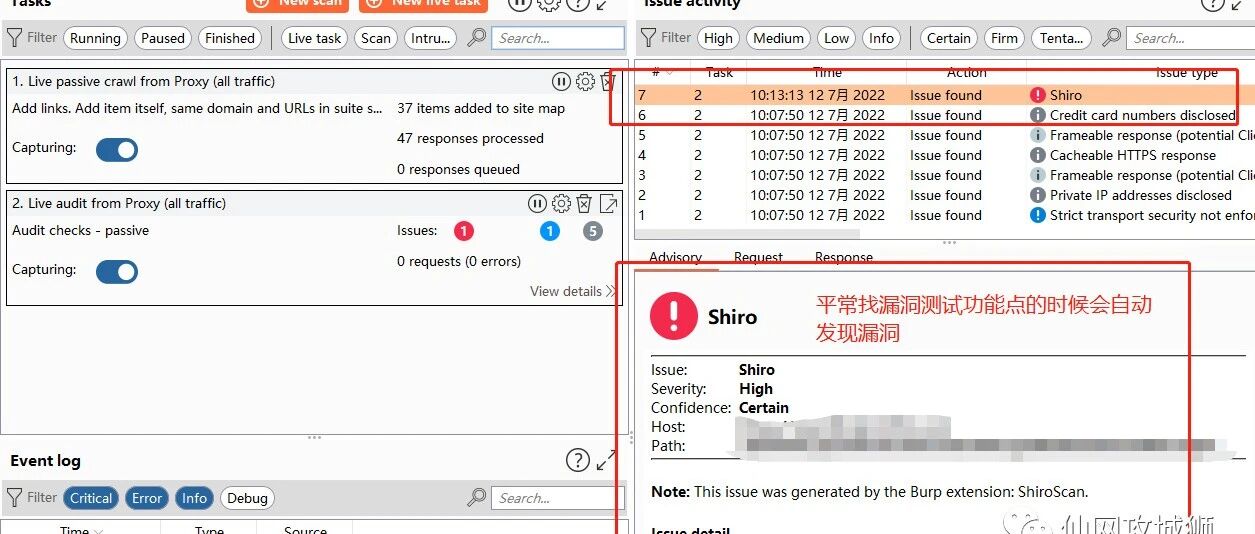Image resolution: width=1255 pixels, height=534 pixels.
Task: Click the icon beside Cacheable HTTPS response
Action: click(x=1038, y=155)
